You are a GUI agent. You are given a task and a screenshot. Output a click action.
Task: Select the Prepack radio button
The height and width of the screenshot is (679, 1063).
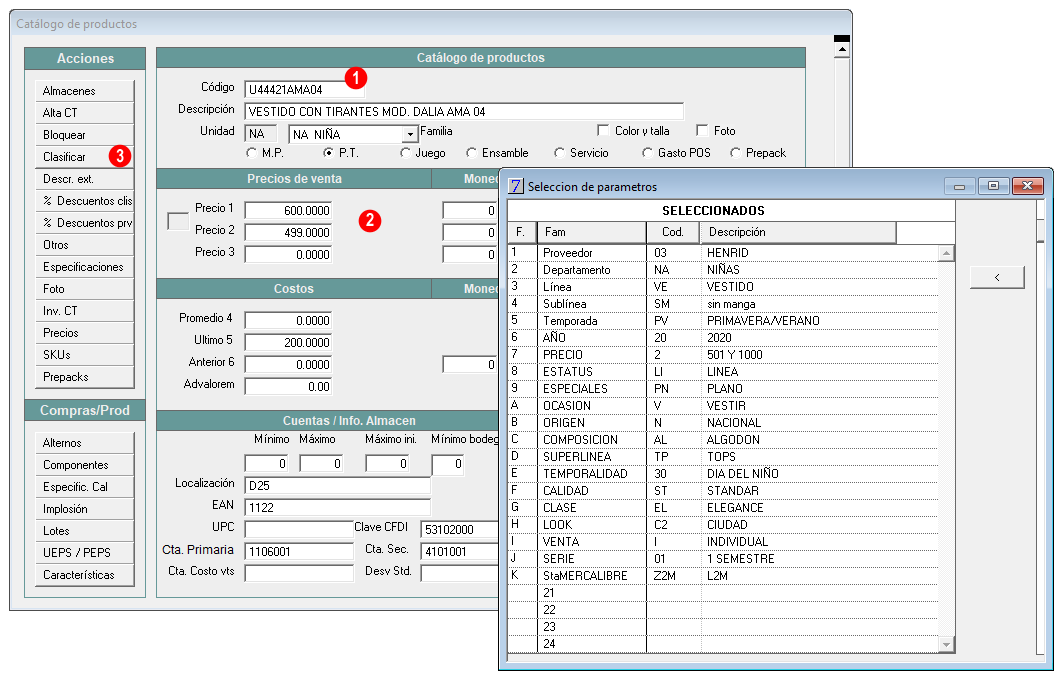736,153
